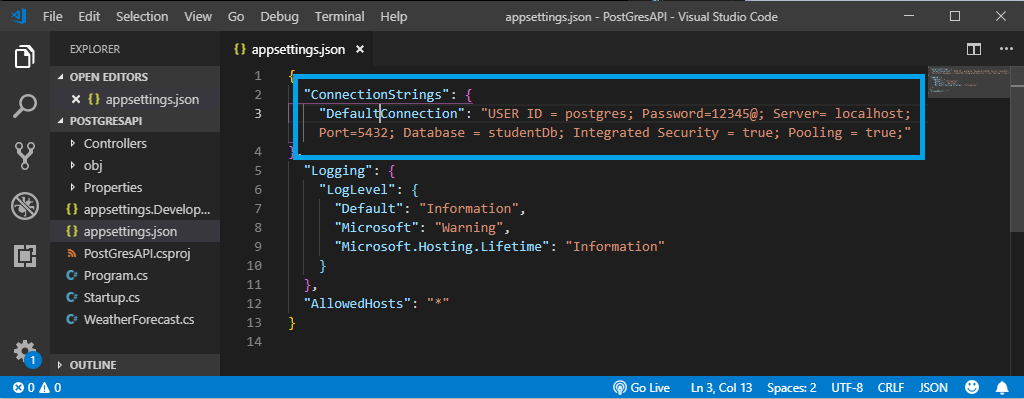1024x399 pixels.
Task: Split the editor with the layout icon
Action: pyautogui.click(x=974, y=49)
